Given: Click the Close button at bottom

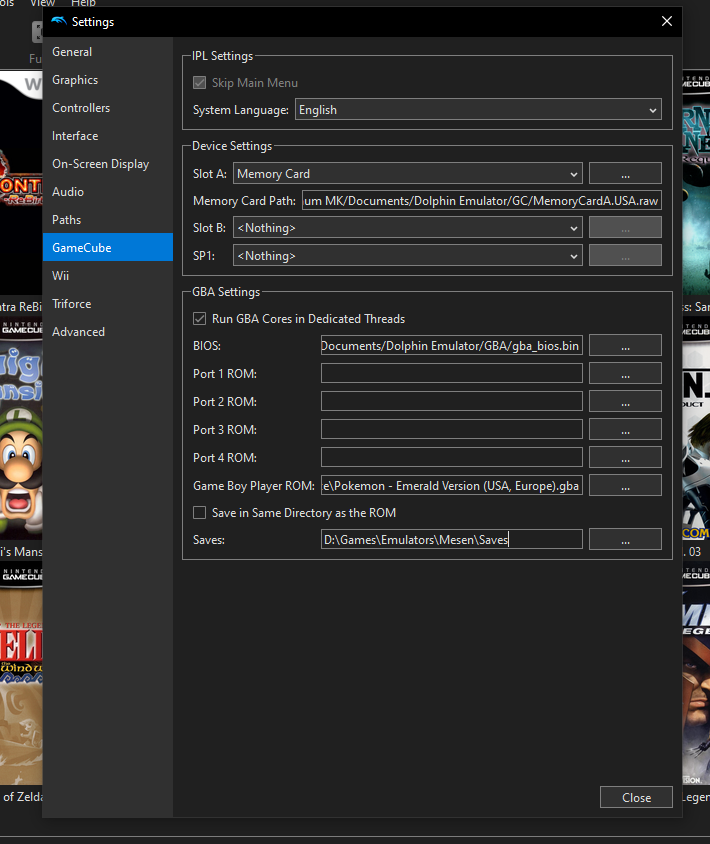Looking at the screenshot, I should tap(636, 797).
